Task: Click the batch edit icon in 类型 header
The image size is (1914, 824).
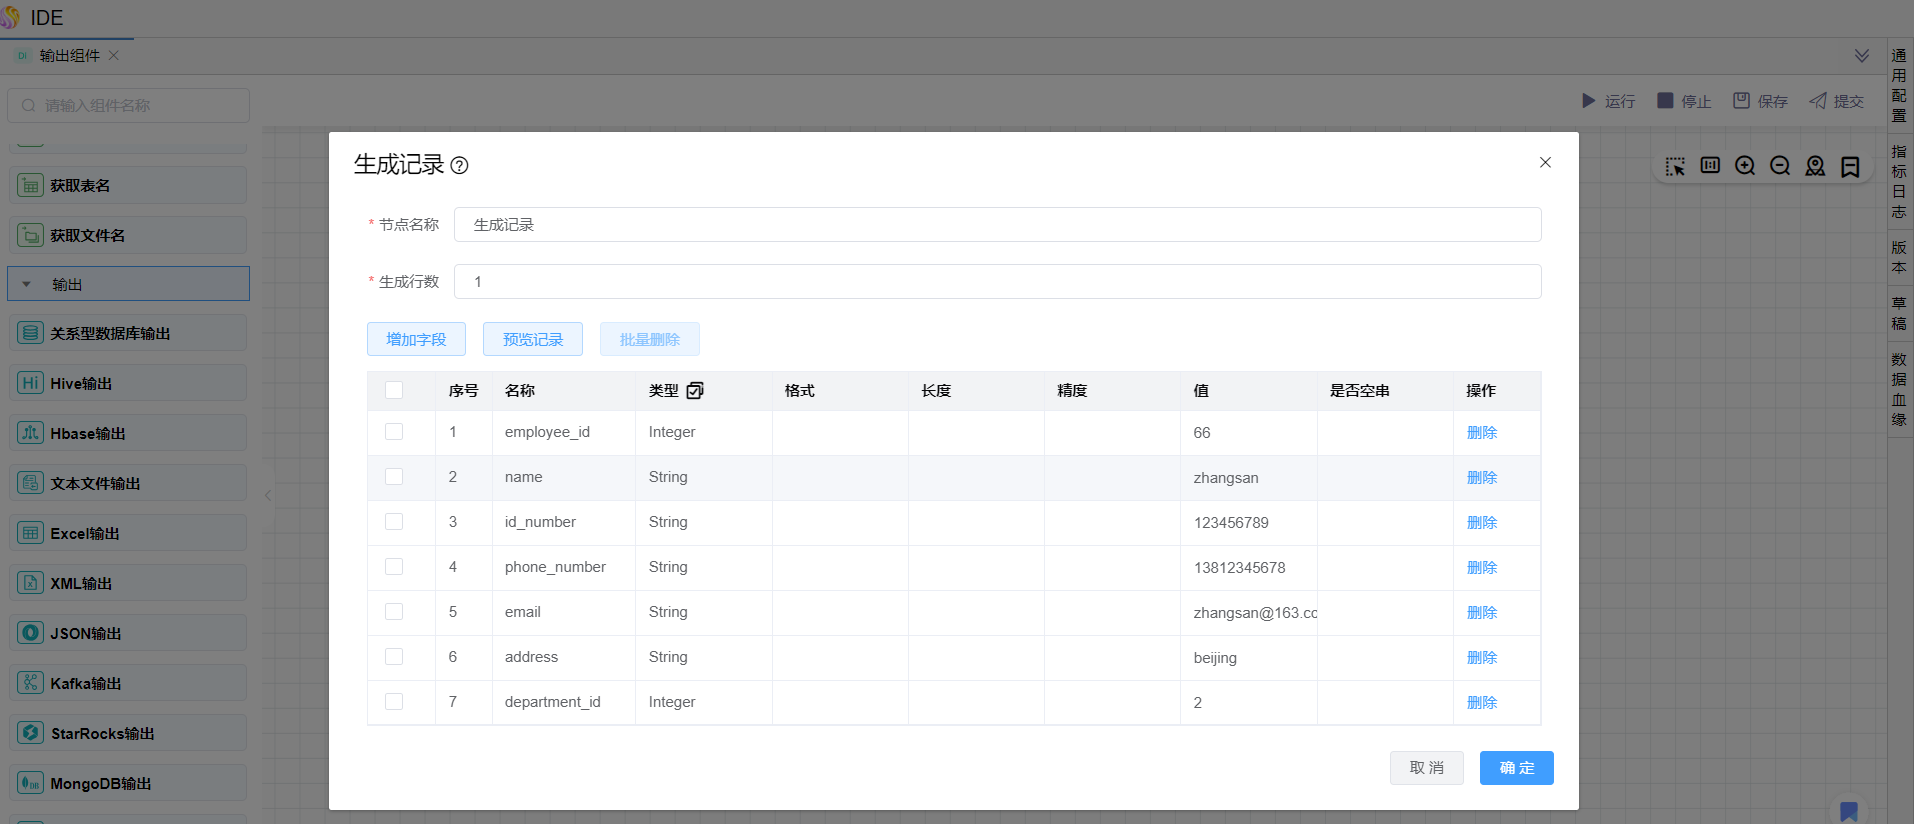Action: point(695,391)
